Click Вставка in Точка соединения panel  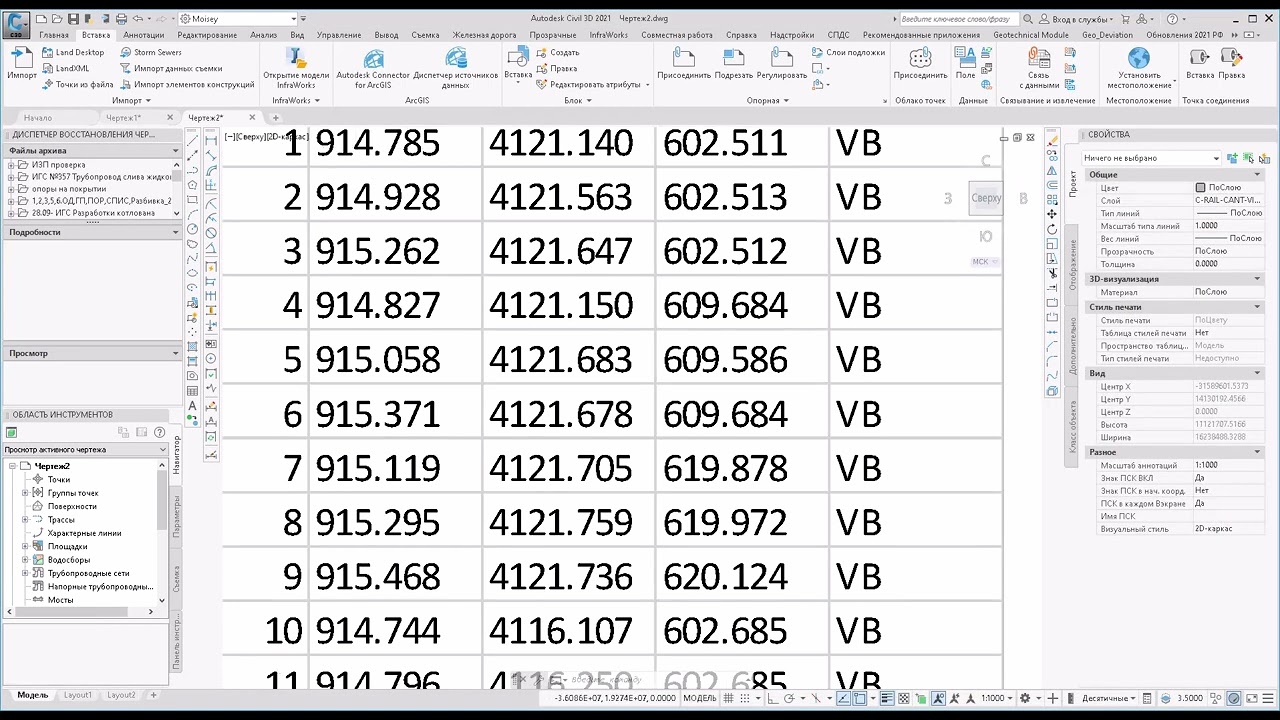1200,64
